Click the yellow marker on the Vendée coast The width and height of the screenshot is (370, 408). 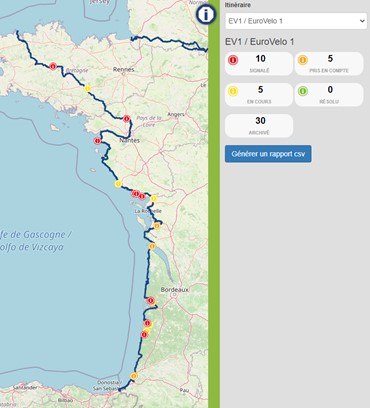click(118, 184)
